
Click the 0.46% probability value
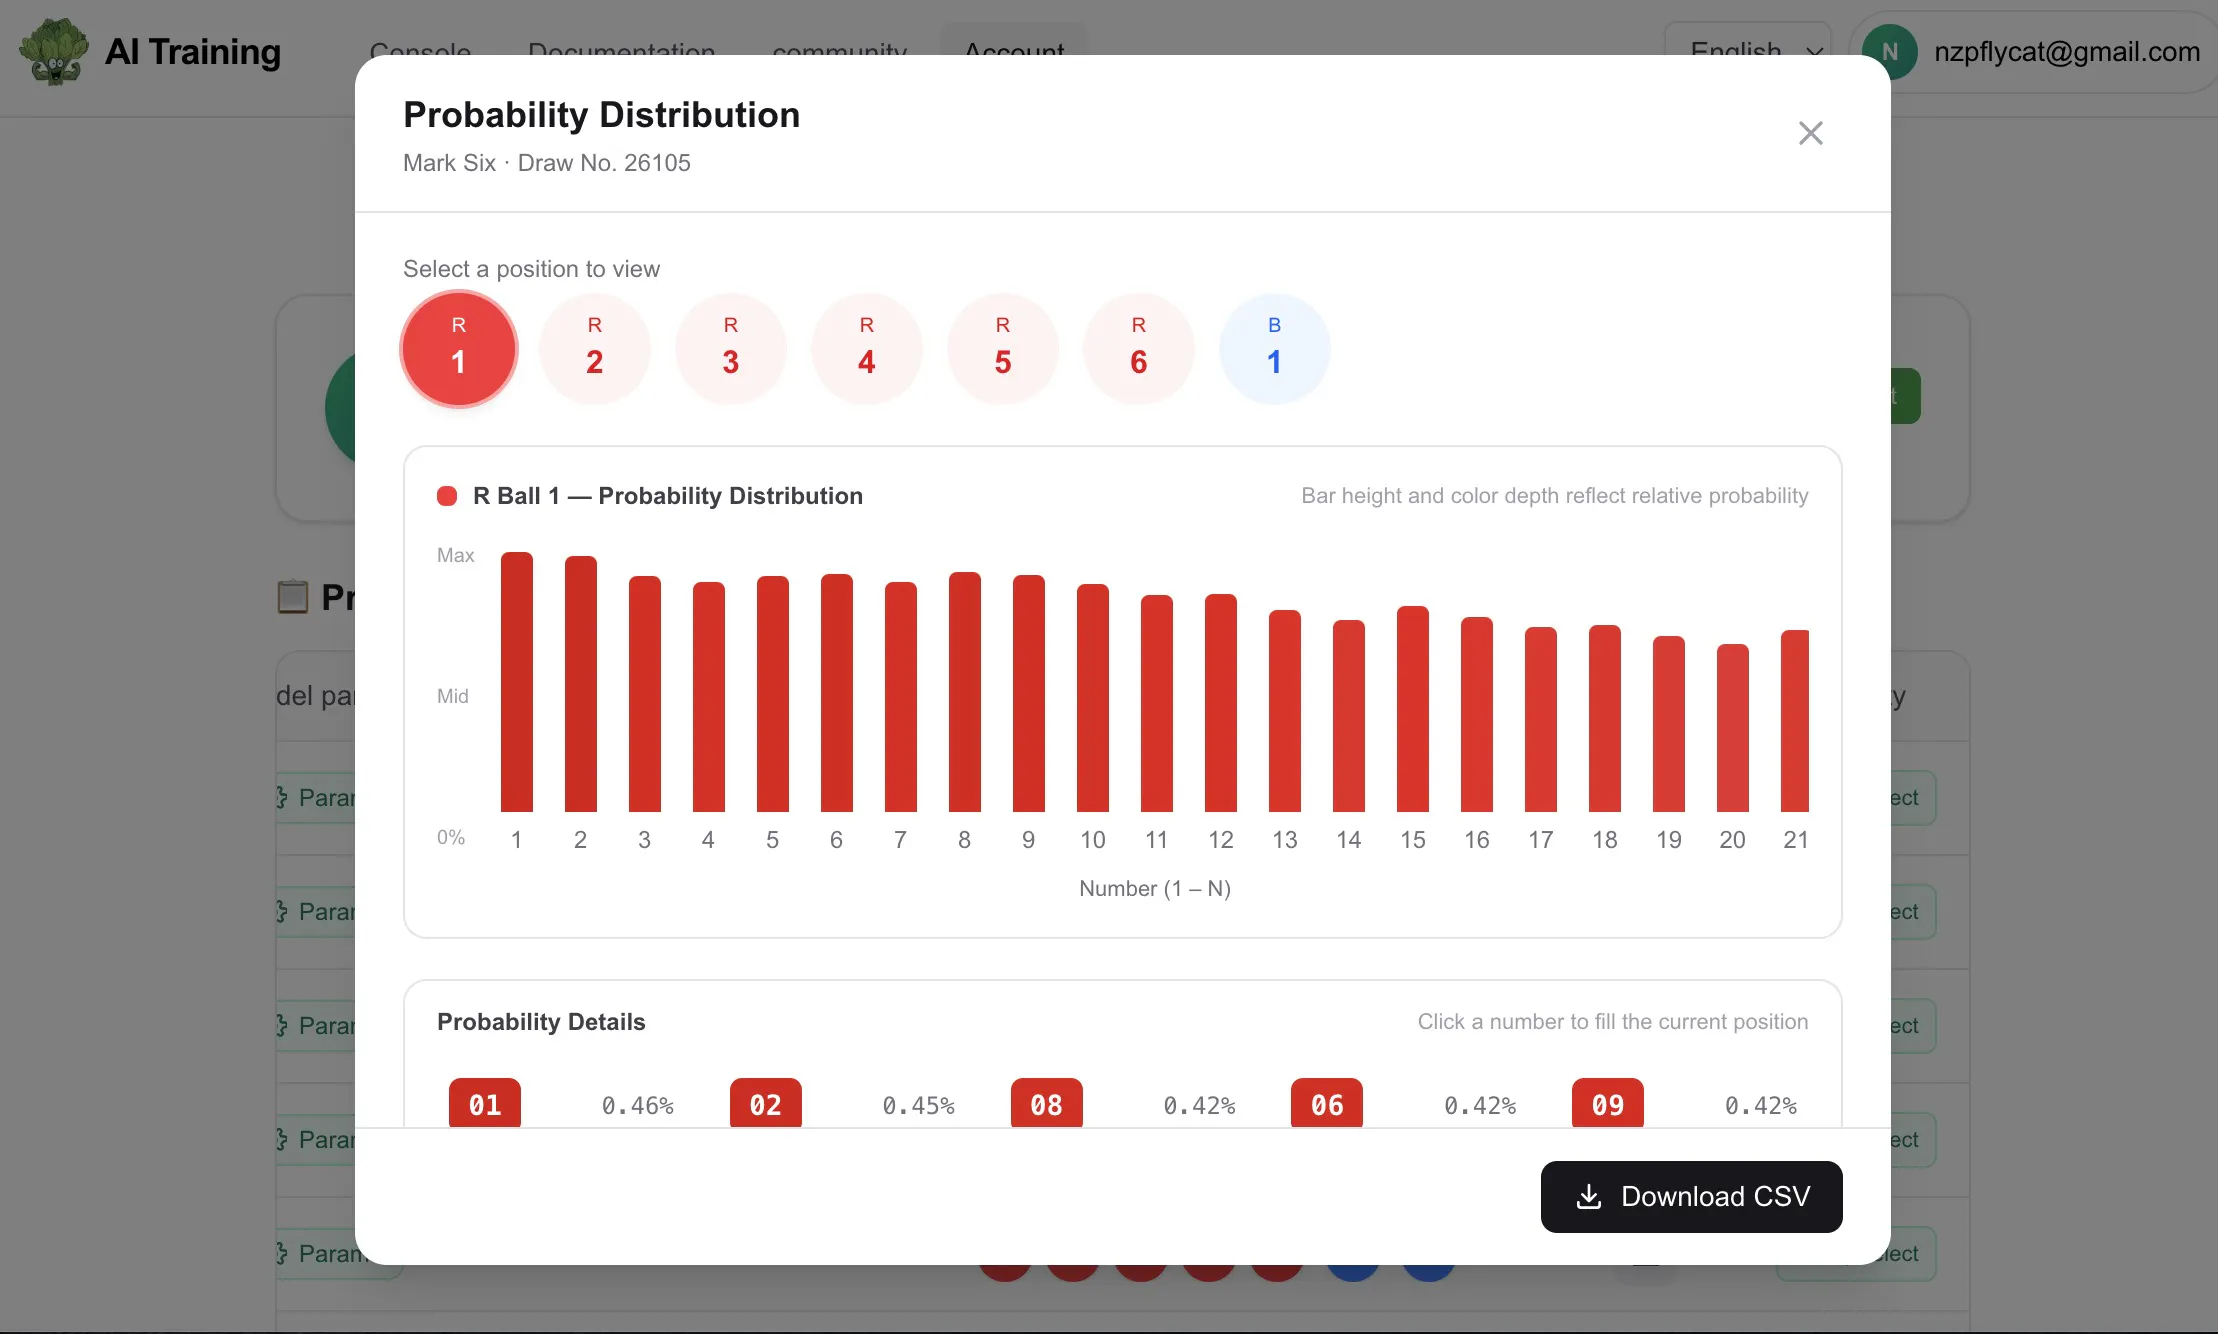pyautogui.click(x=638, y=1105)
